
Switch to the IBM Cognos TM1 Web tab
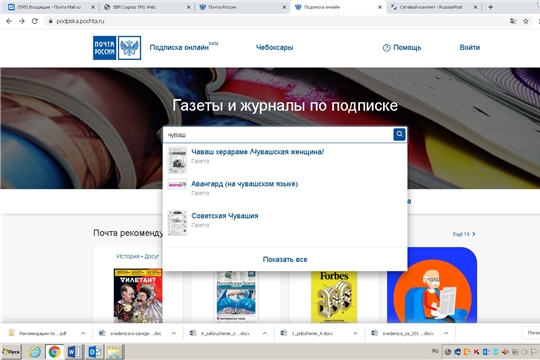click(146, 7)
